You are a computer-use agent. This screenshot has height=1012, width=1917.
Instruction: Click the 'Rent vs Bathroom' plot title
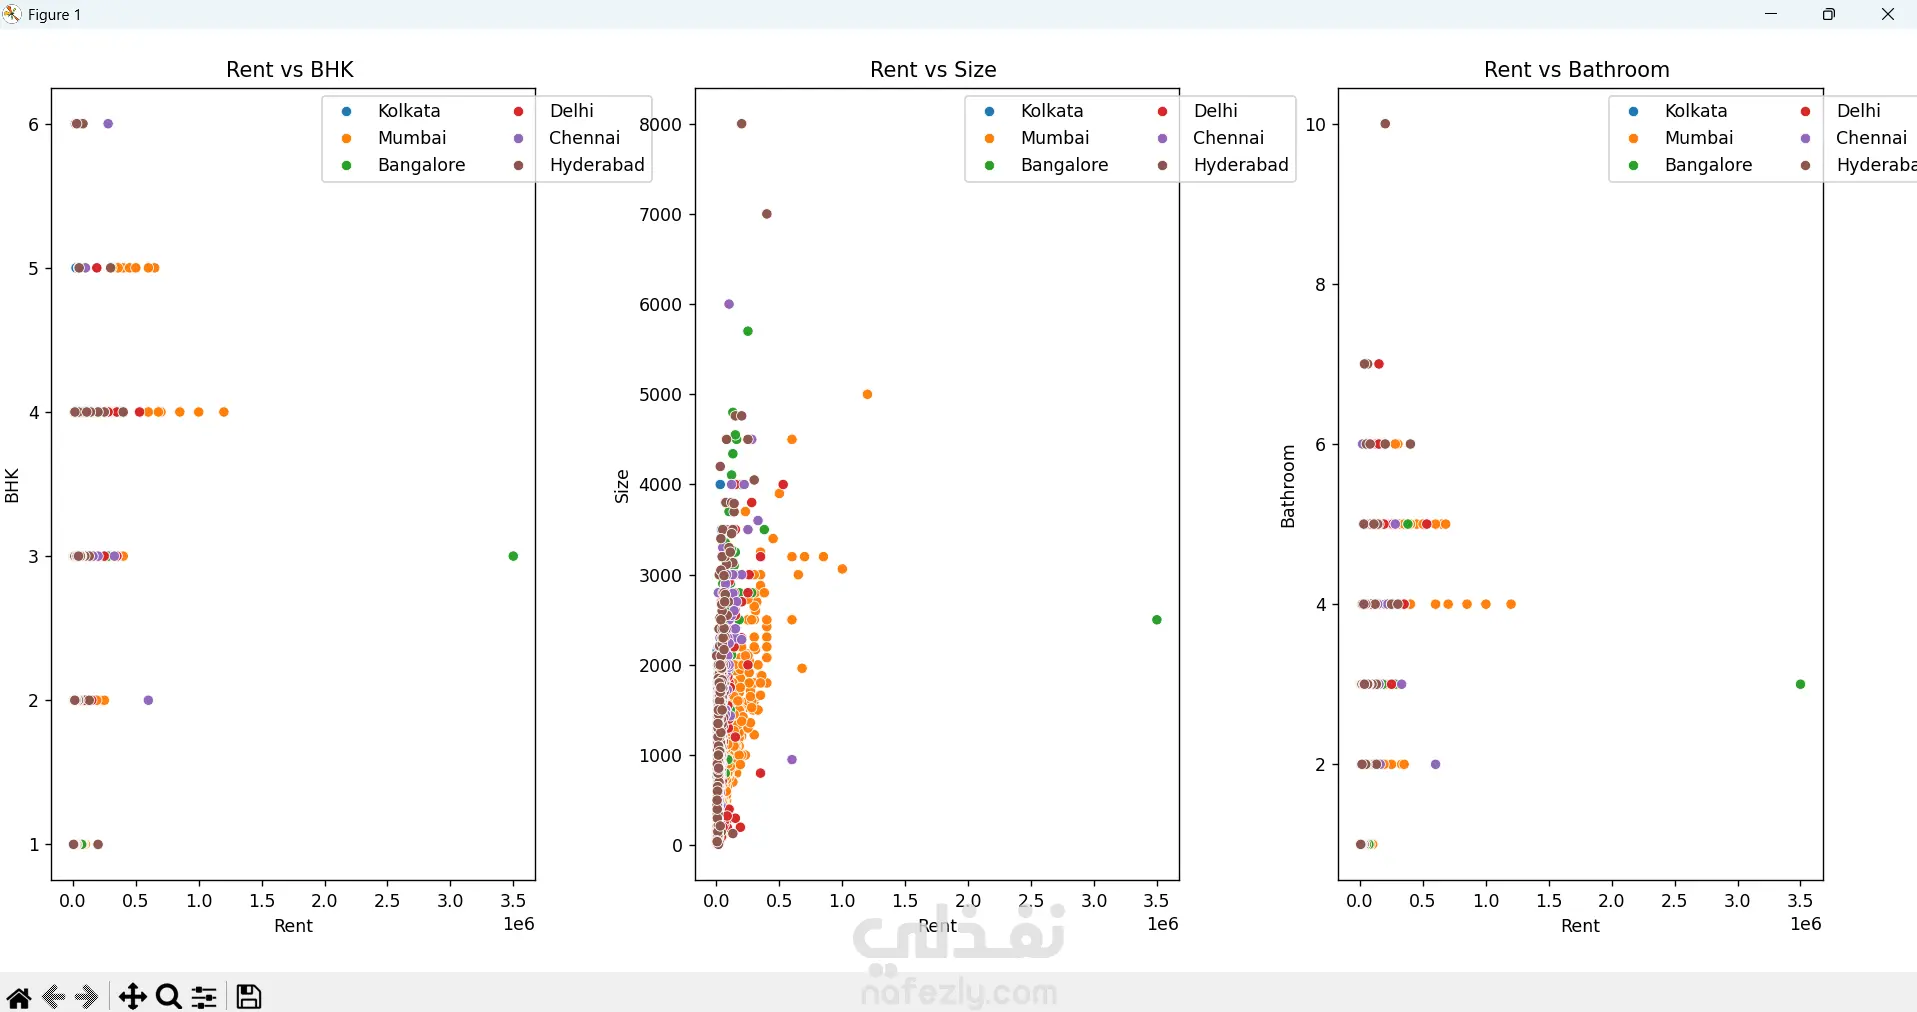pos(1577,69)
